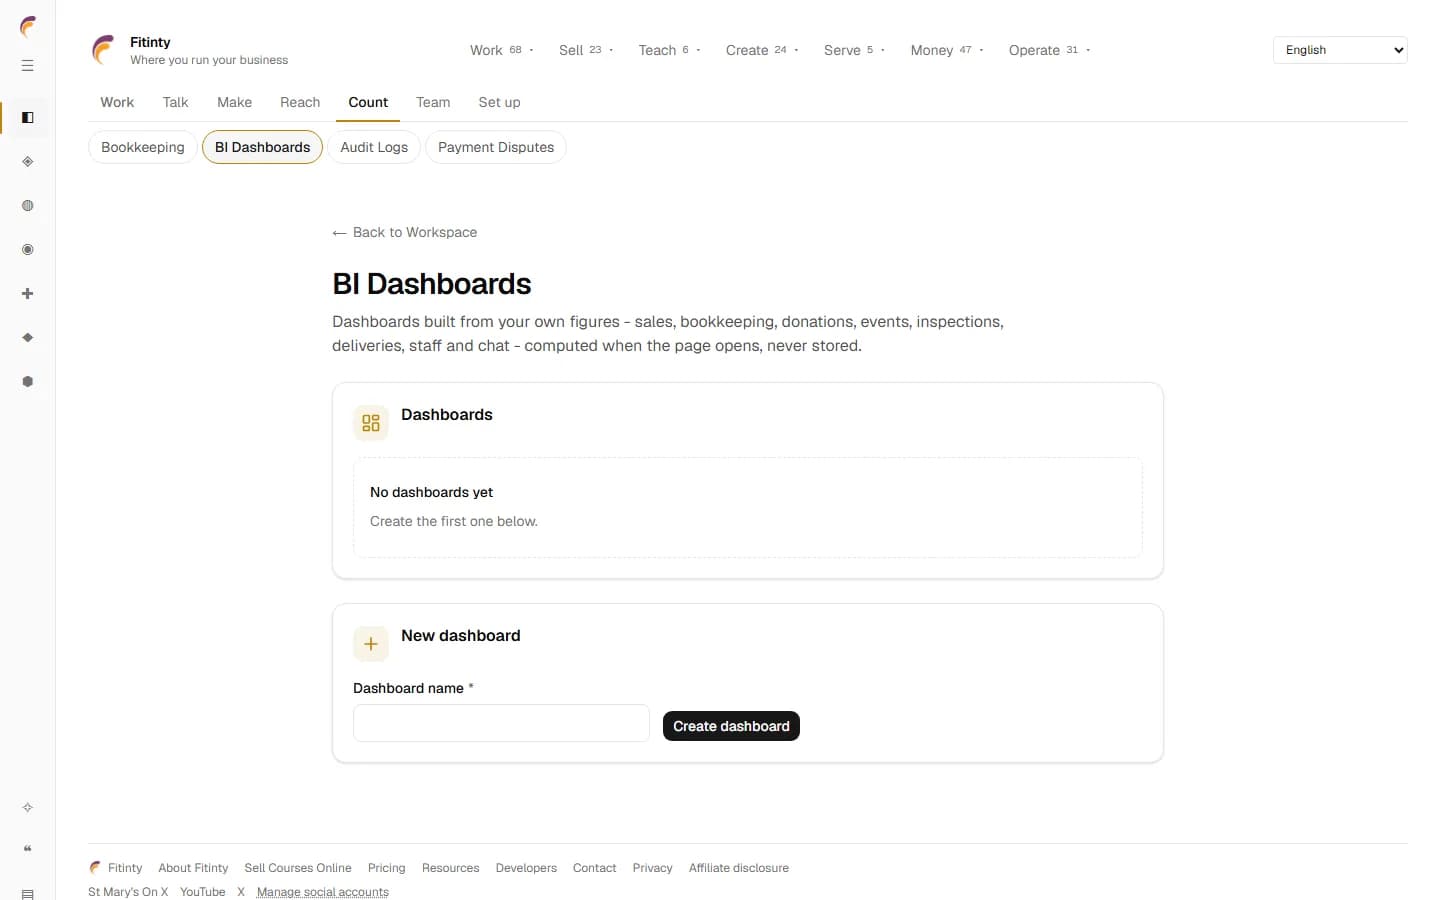This screenshot has height=900, width=1440.
Task: Open the YouTube footer link
Action: pyautogui.click(x=202, y=892)
